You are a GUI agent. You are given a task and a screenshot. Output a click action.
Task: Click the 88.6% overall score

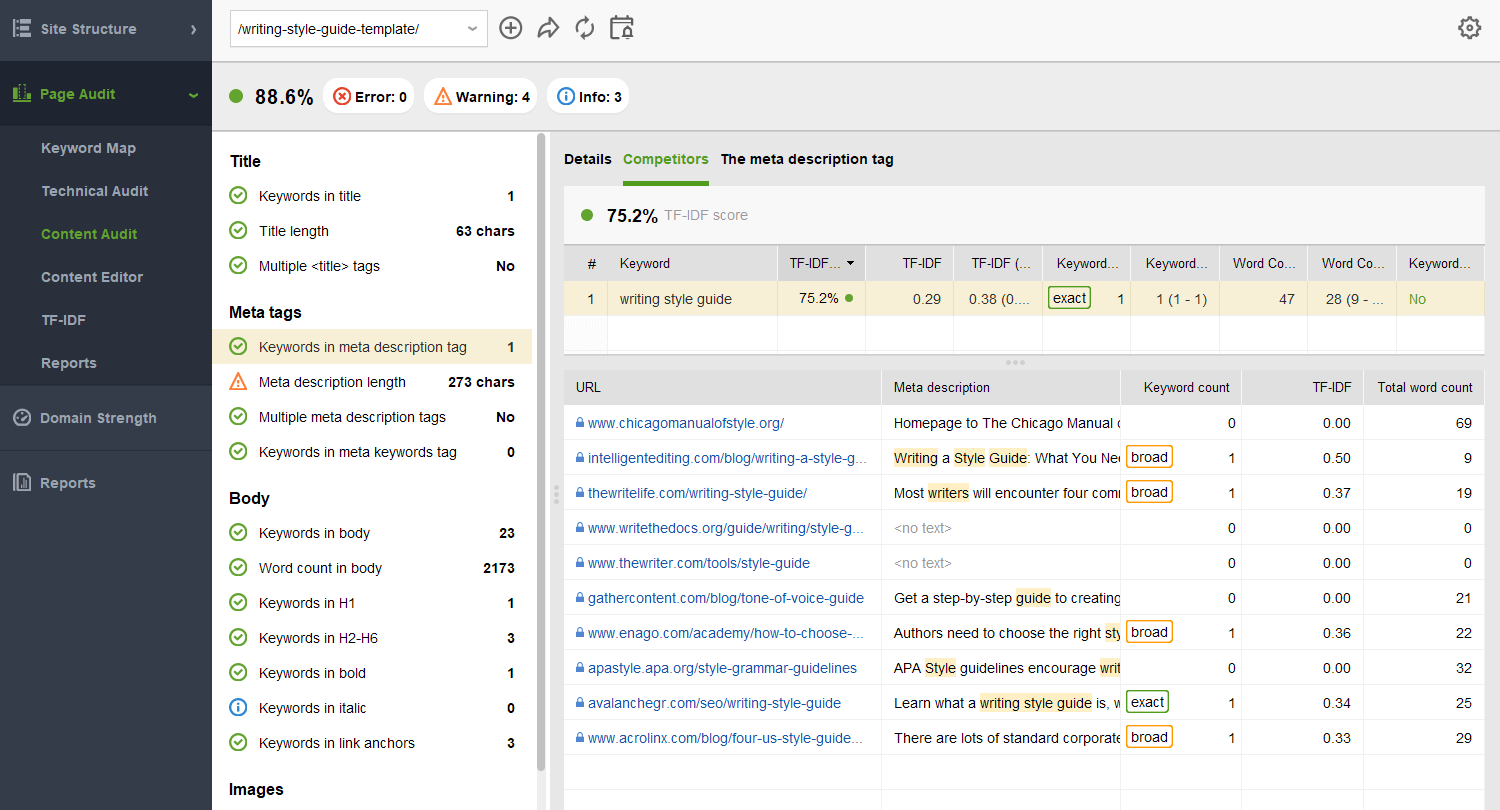tap(284, 97)
